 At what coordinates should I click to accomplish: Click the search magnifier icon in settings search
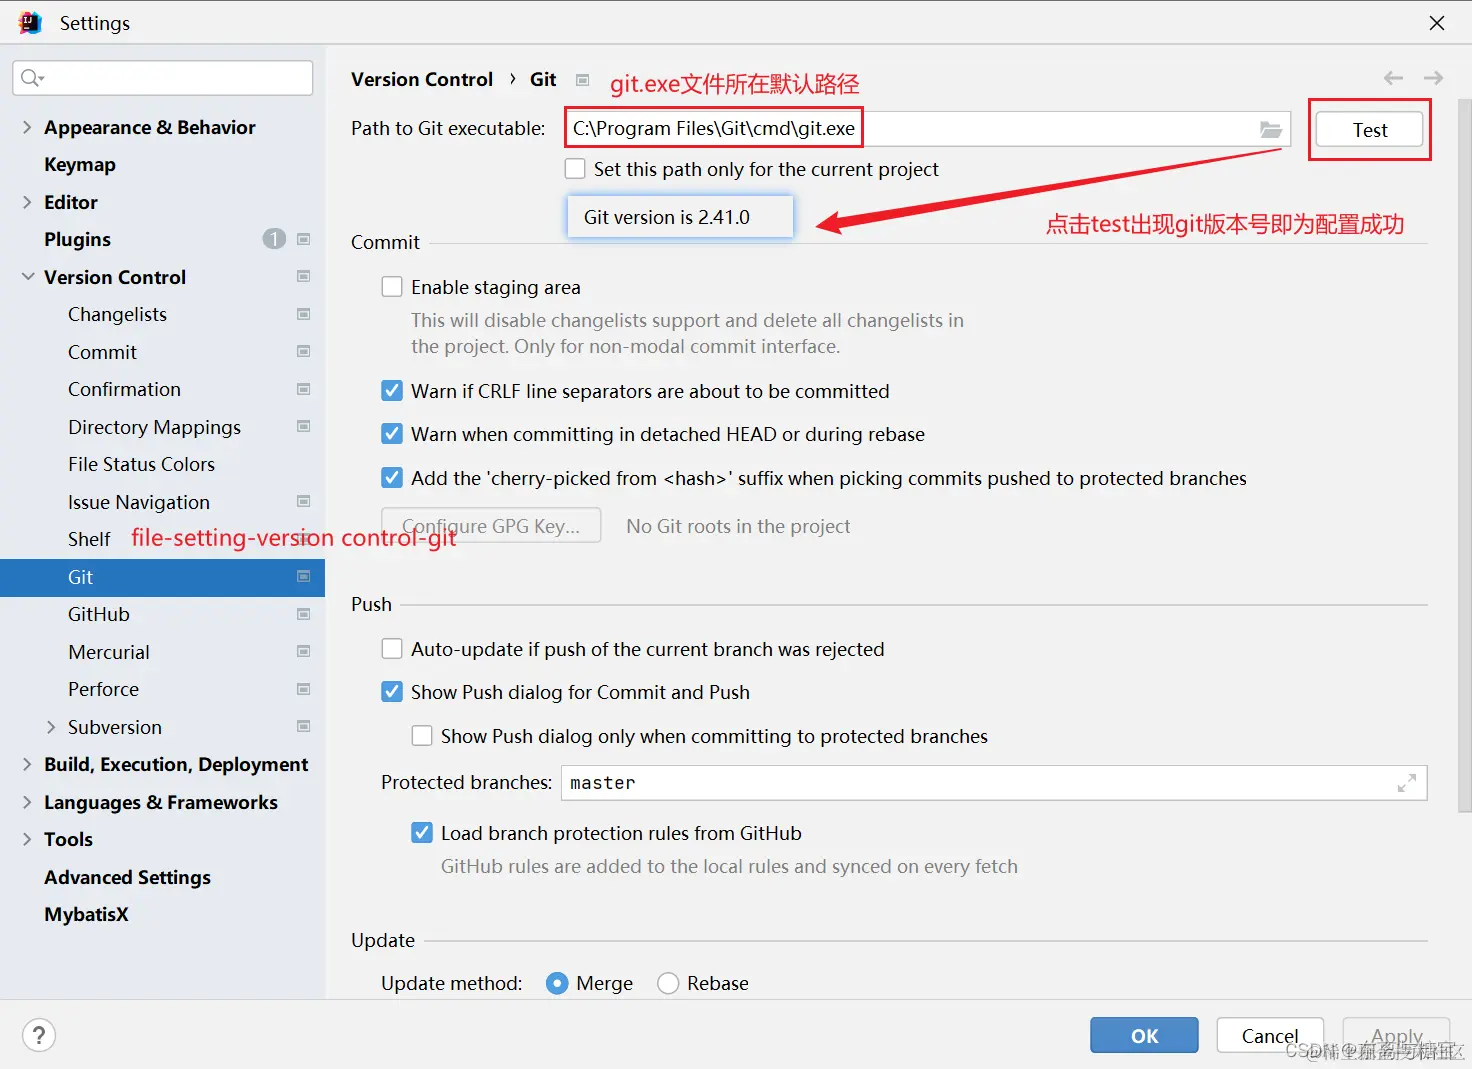pyautogui.click(x=31, y=78)
